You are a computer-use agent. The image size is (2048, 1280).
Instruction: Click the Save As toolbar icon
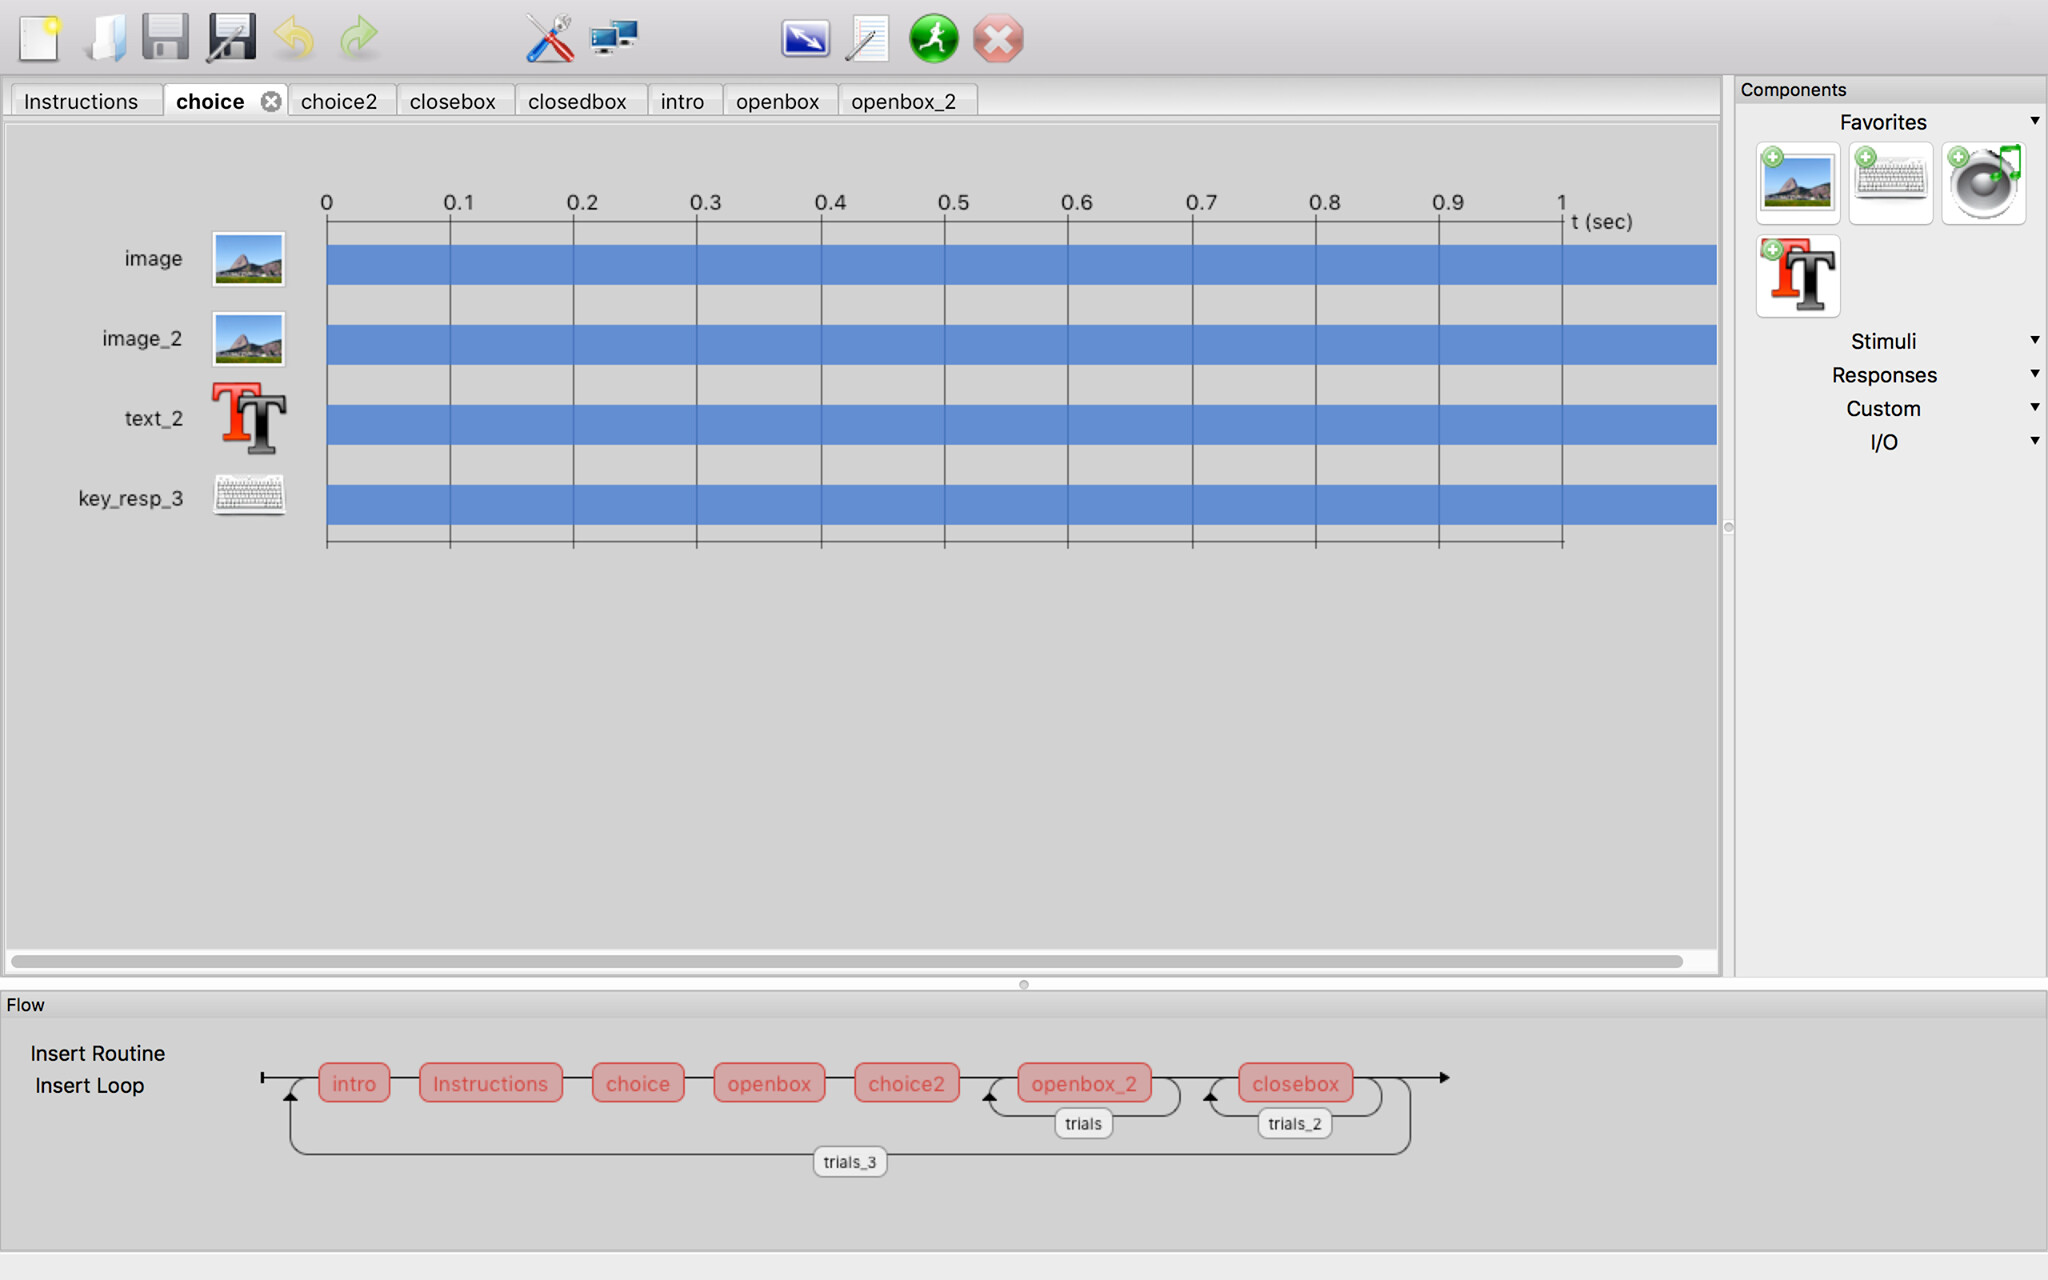tap(231, 39)
